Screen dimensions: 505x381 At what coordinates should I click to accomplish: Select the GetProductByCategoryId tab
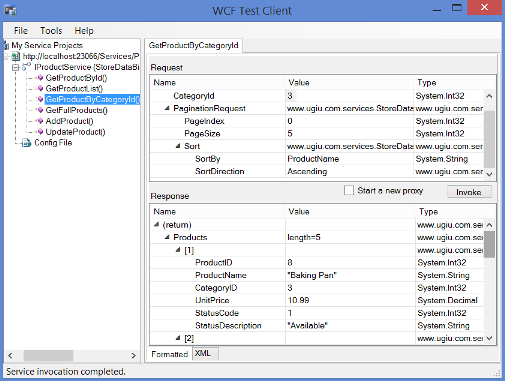(x=194, y=45)
